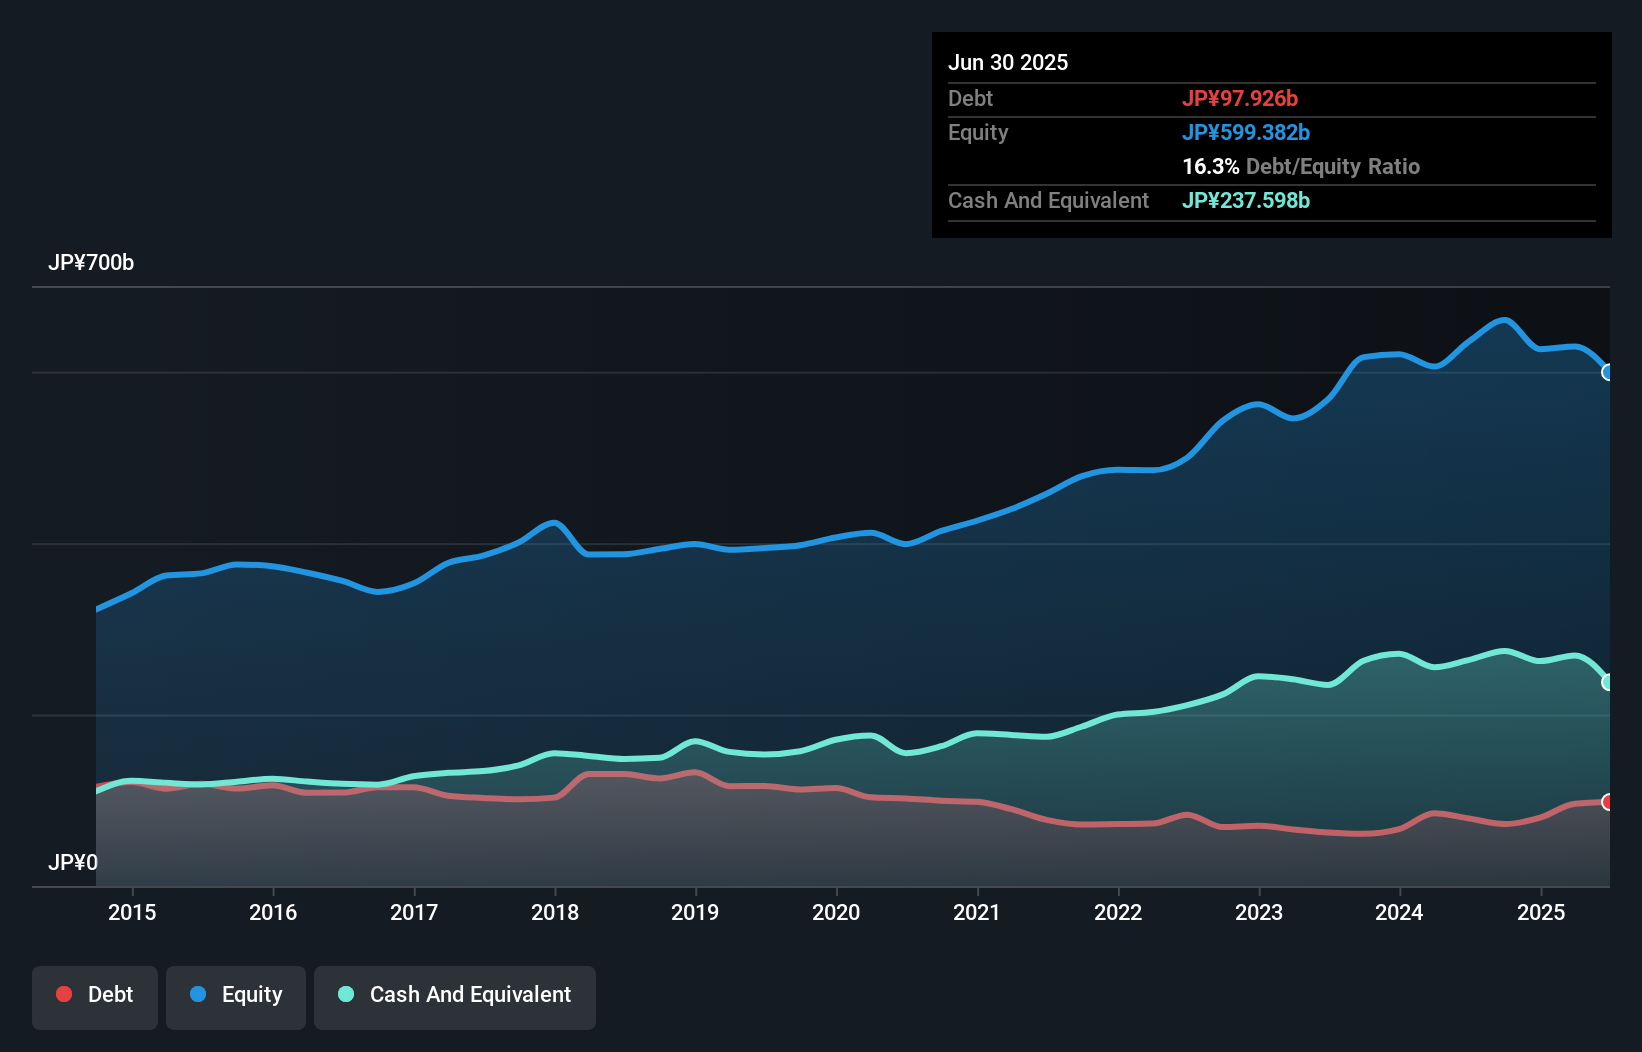Image resolution: width=1642 pixels, height=1052 pixels.
Task: Select the red Debt endpoint marker on chart
Action: click(1608, 802)
